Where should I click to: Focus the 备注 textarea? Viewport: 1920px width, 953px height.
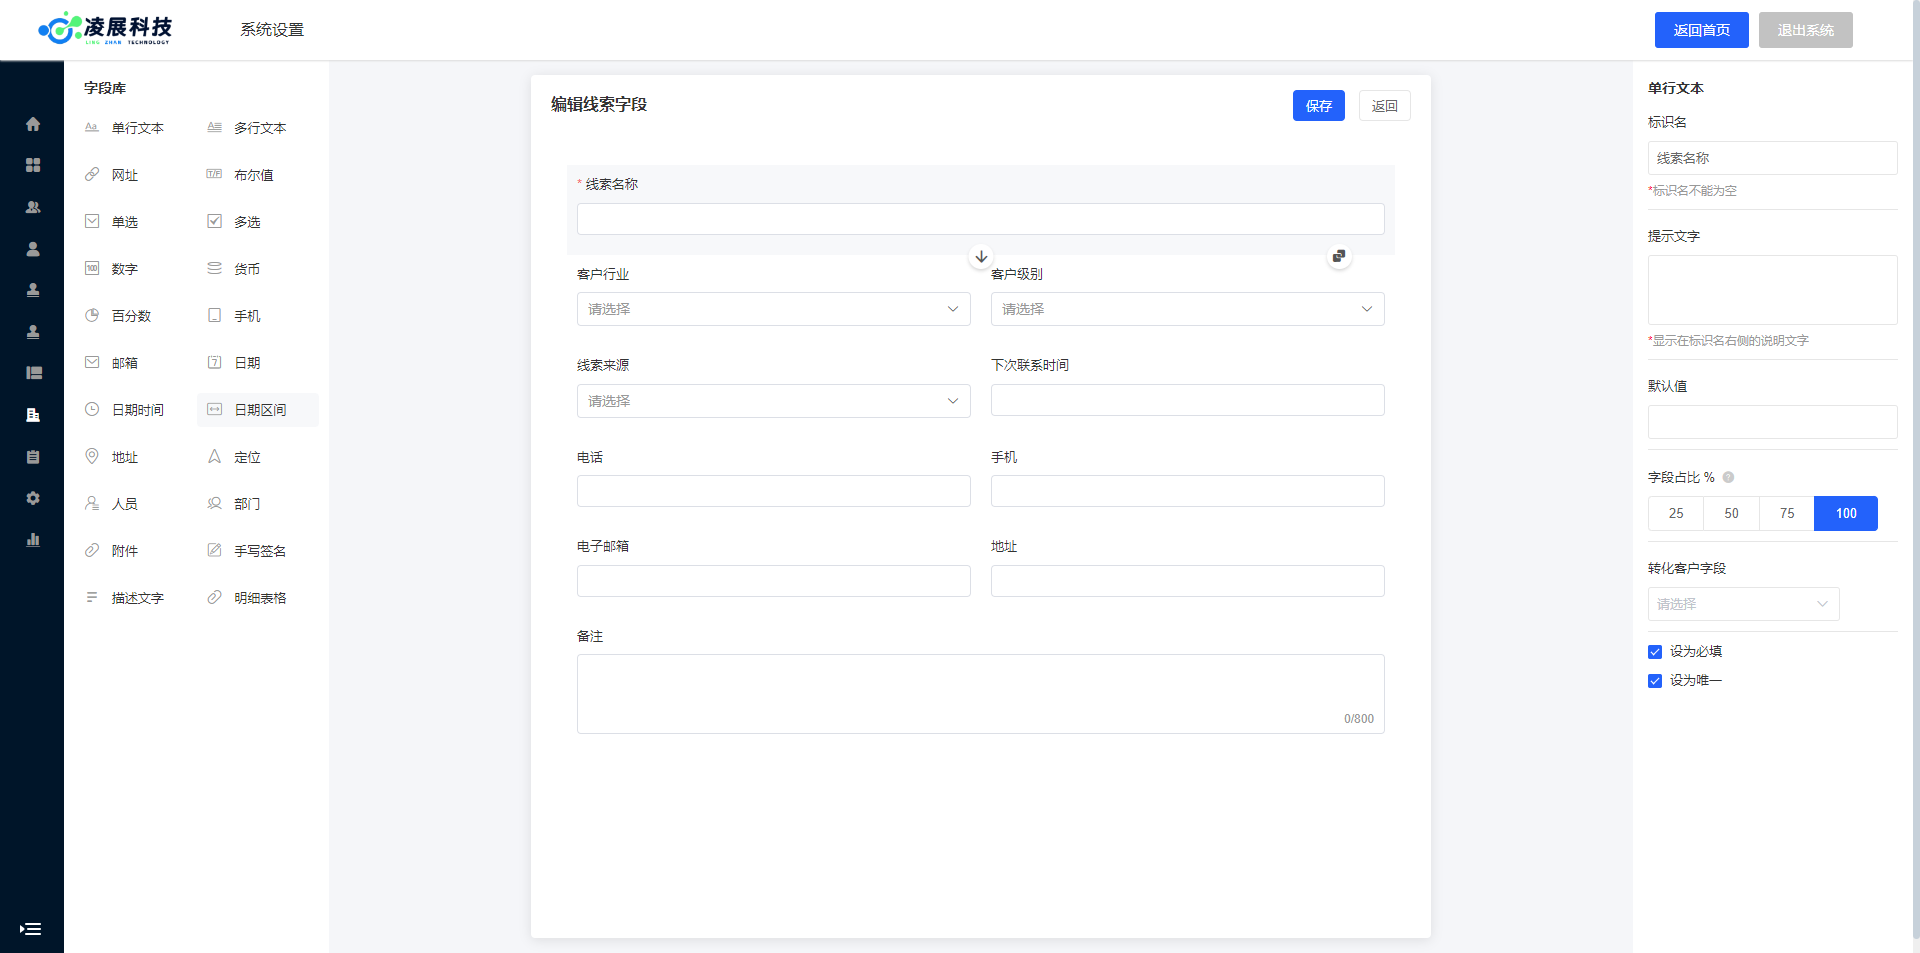click(981, 694)
